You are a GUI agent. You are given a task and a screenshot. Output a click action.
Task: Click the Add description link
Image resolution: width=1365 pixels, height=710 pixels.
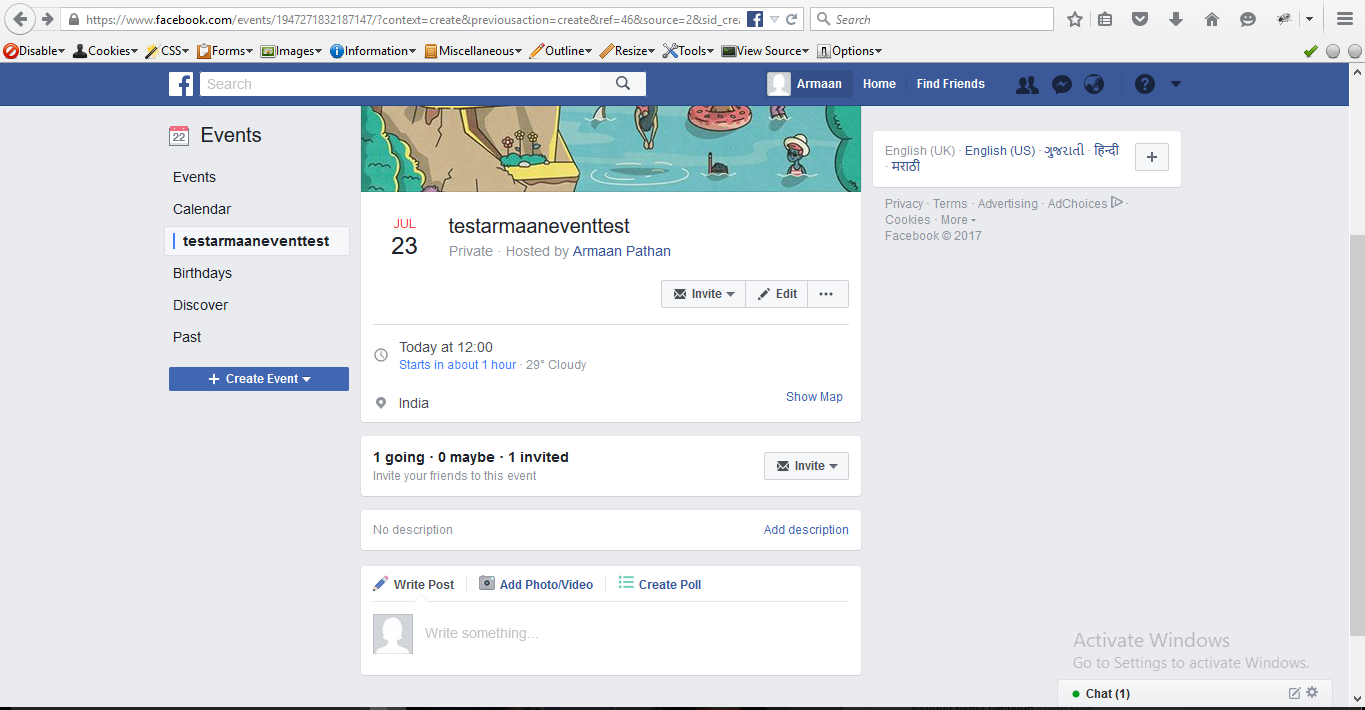tap(806, 530)
